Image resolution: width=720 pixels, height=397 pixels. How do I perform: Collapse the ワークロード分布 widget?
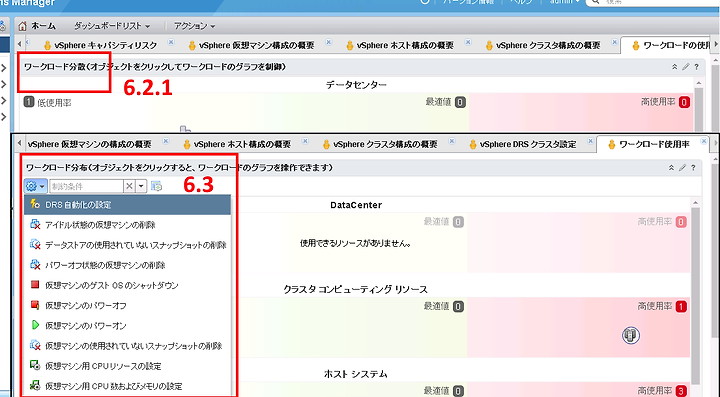(671, 168)
